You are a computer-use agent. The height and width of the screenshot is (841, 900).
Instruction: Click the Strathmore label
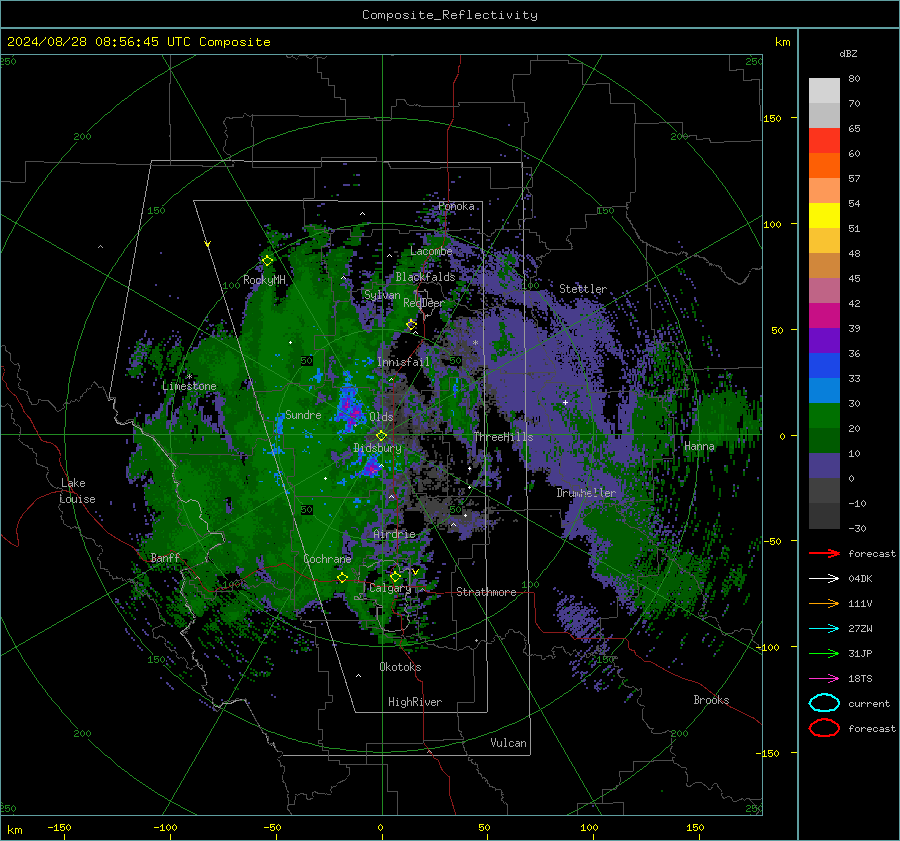[x=486, y=592]
